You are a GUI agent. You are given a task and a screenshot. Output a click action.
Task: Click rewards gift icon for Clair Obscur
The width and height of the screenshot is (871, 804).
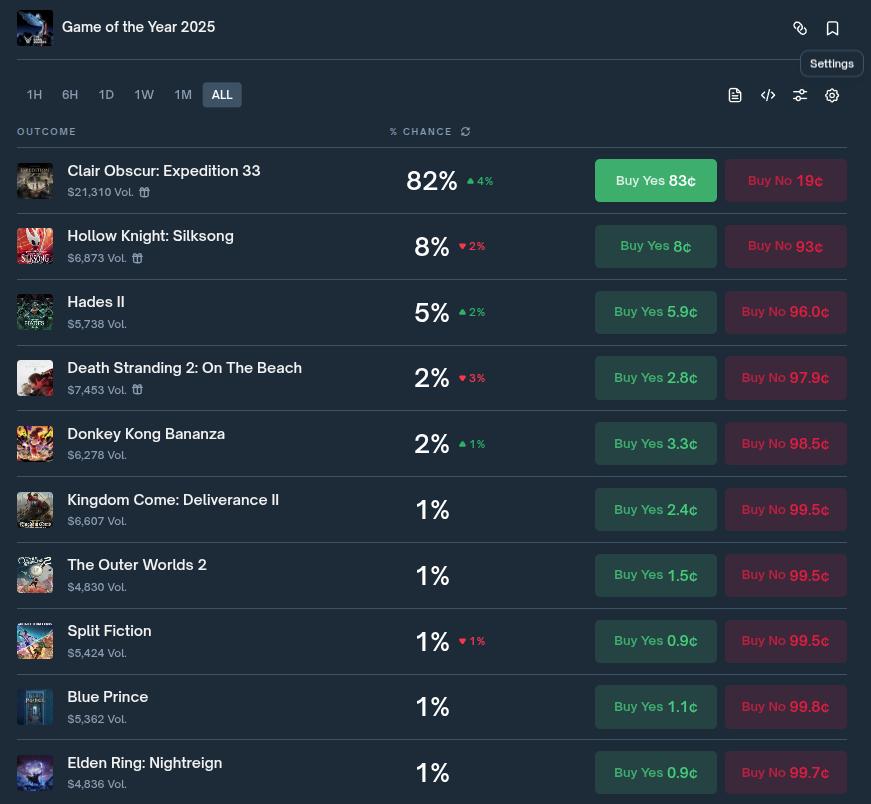[x=144, y=192]
